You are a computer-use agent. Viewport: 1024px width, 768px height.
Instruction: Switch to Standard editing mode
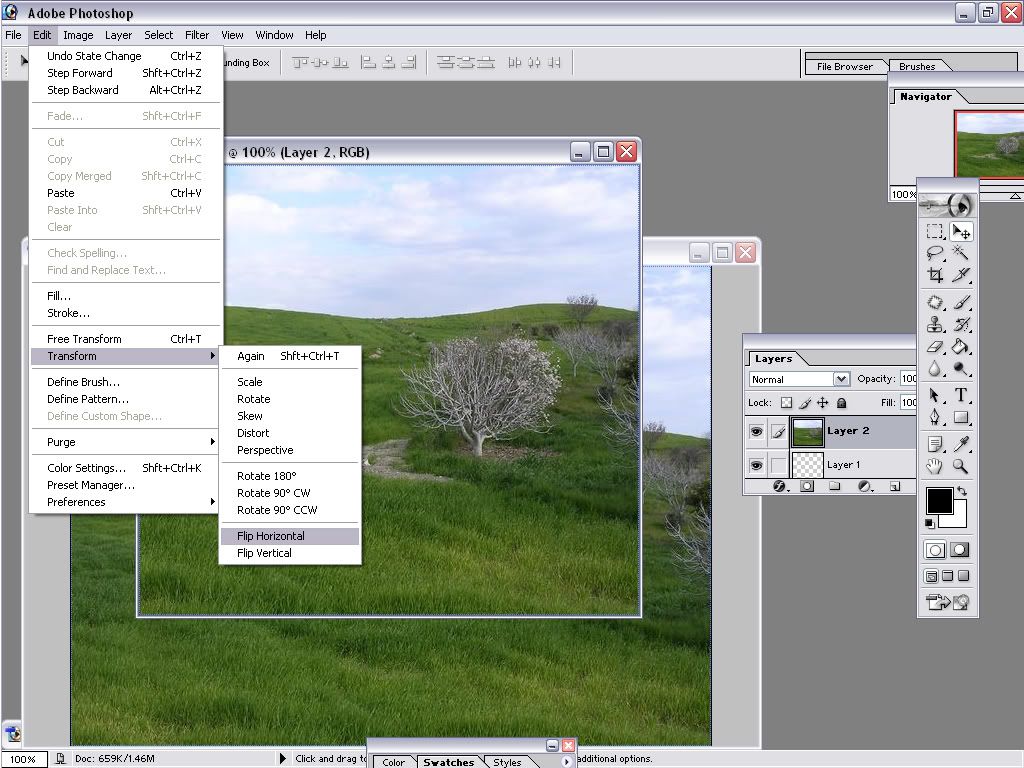click(x=935, y=550)
